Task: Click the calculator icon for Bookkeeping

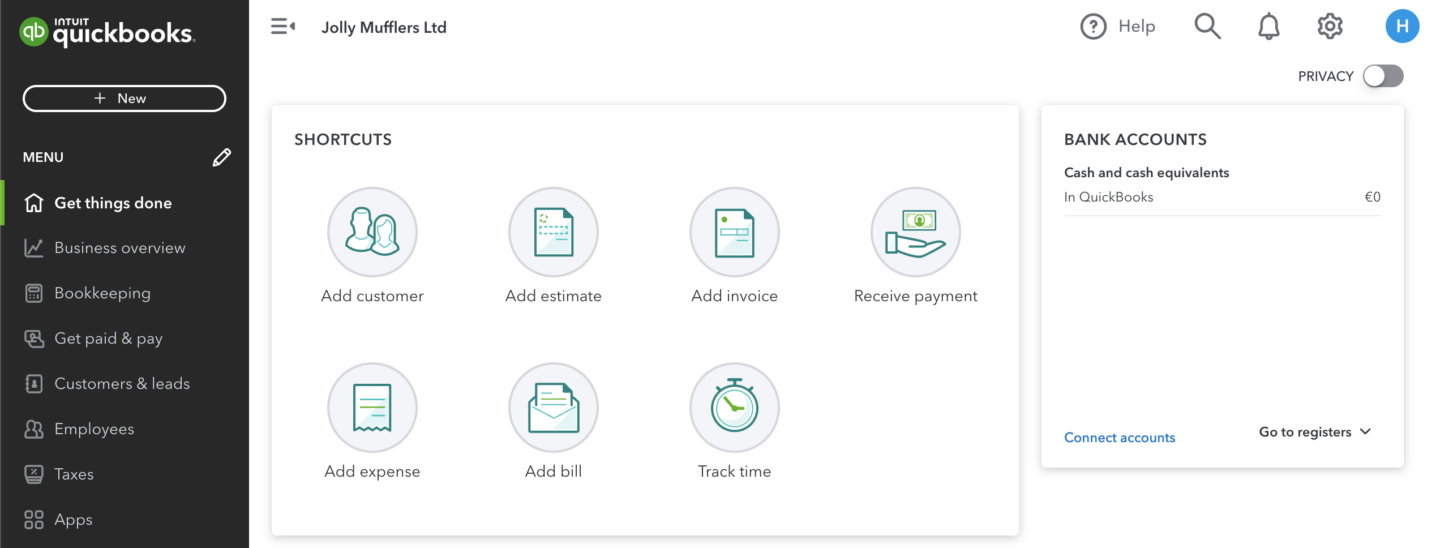Action: (x=34, y=293)
